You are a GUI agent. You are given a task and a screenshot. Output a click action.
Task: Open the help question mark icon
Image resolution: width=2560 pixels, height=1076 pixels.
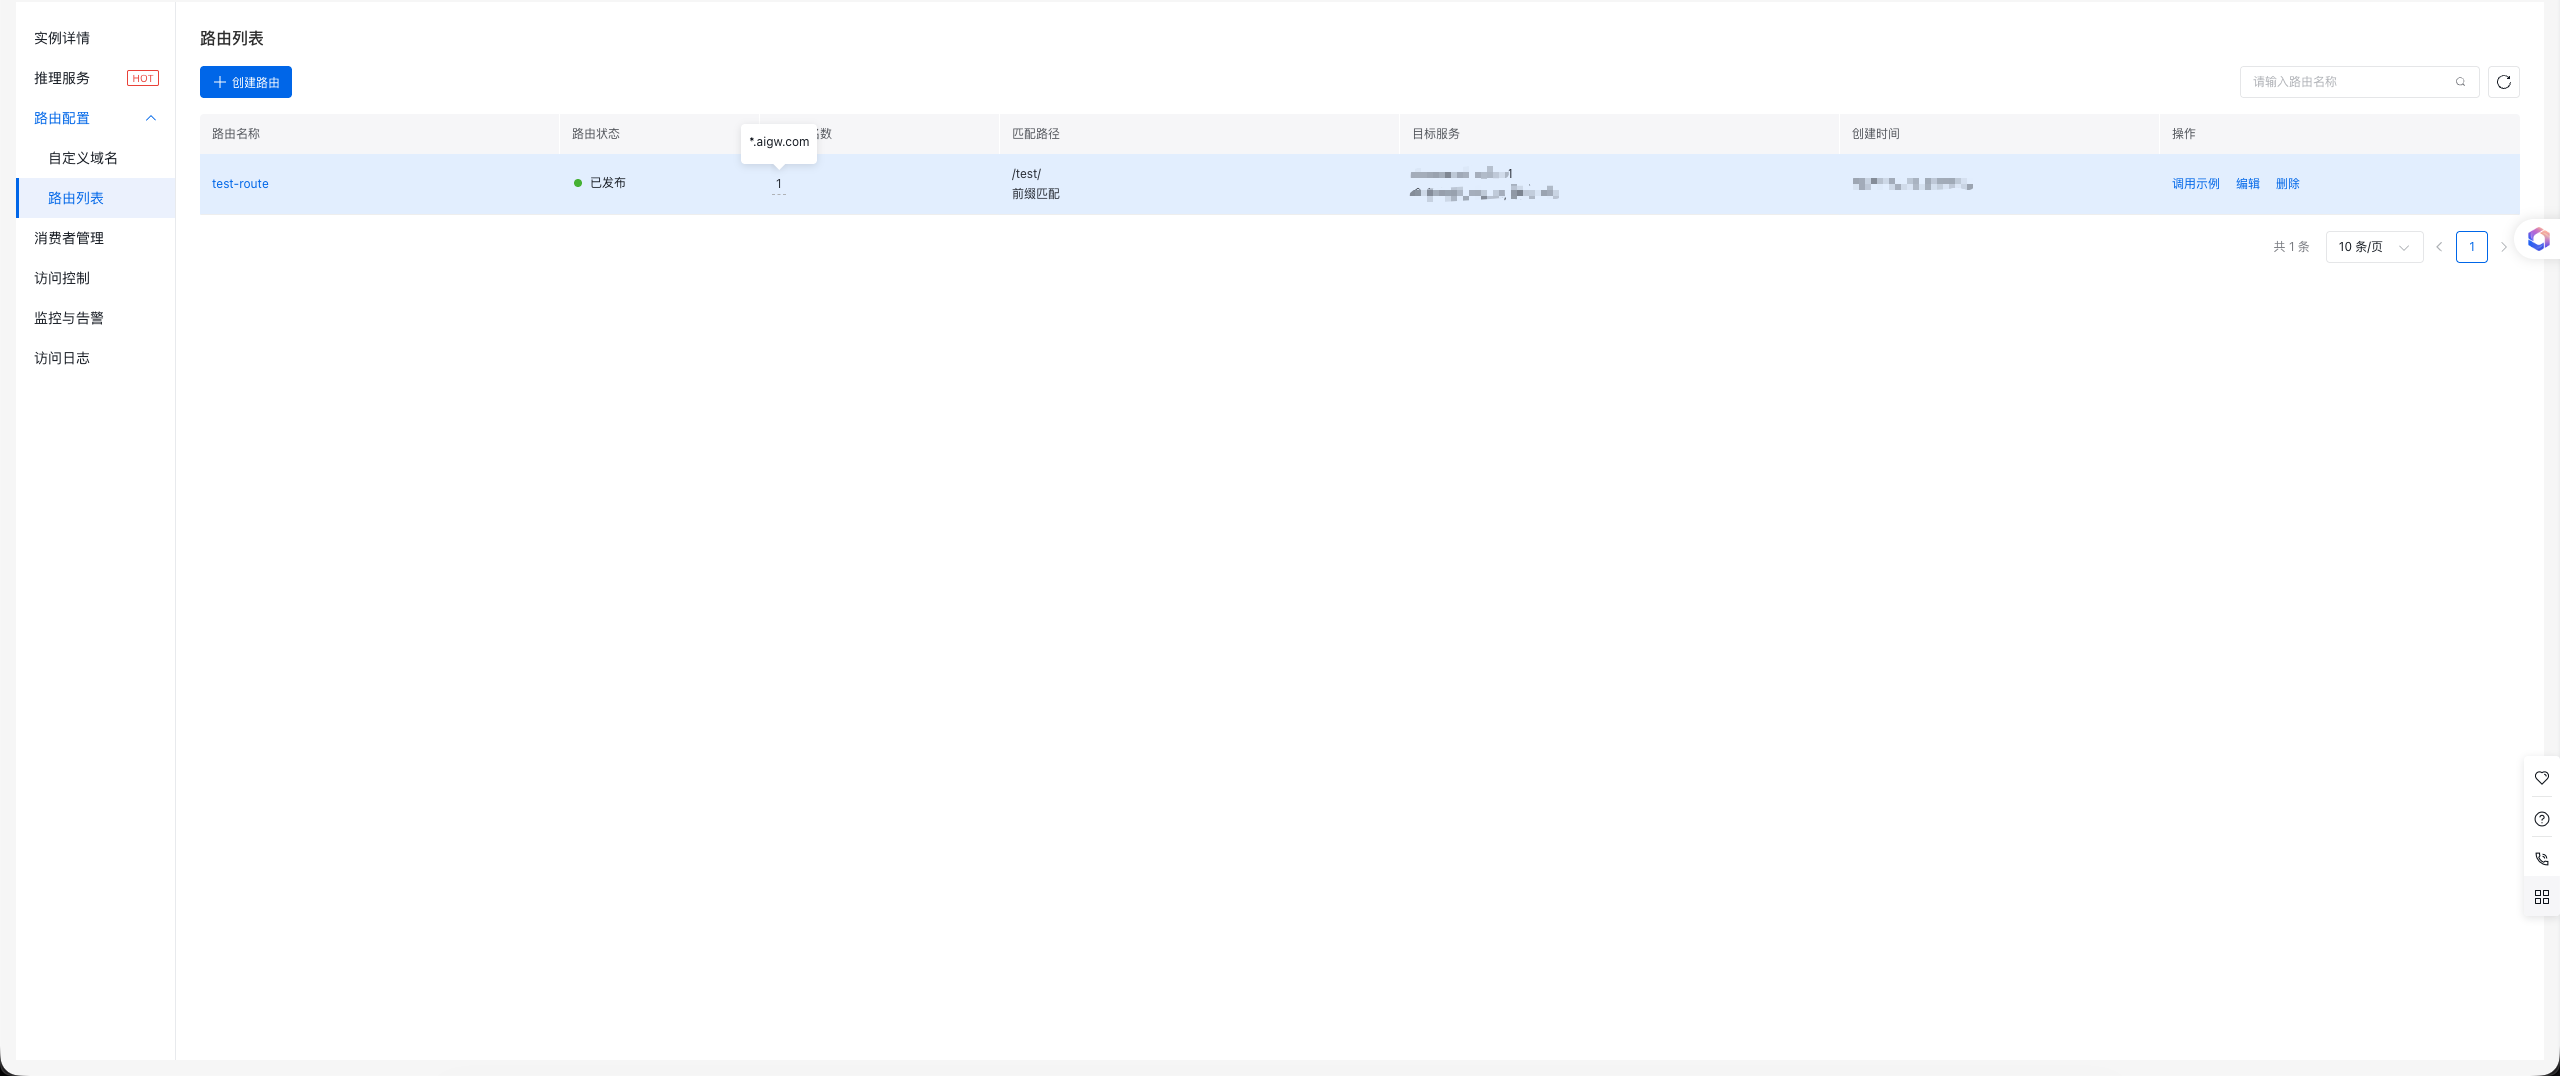(x=2541, y=819)
